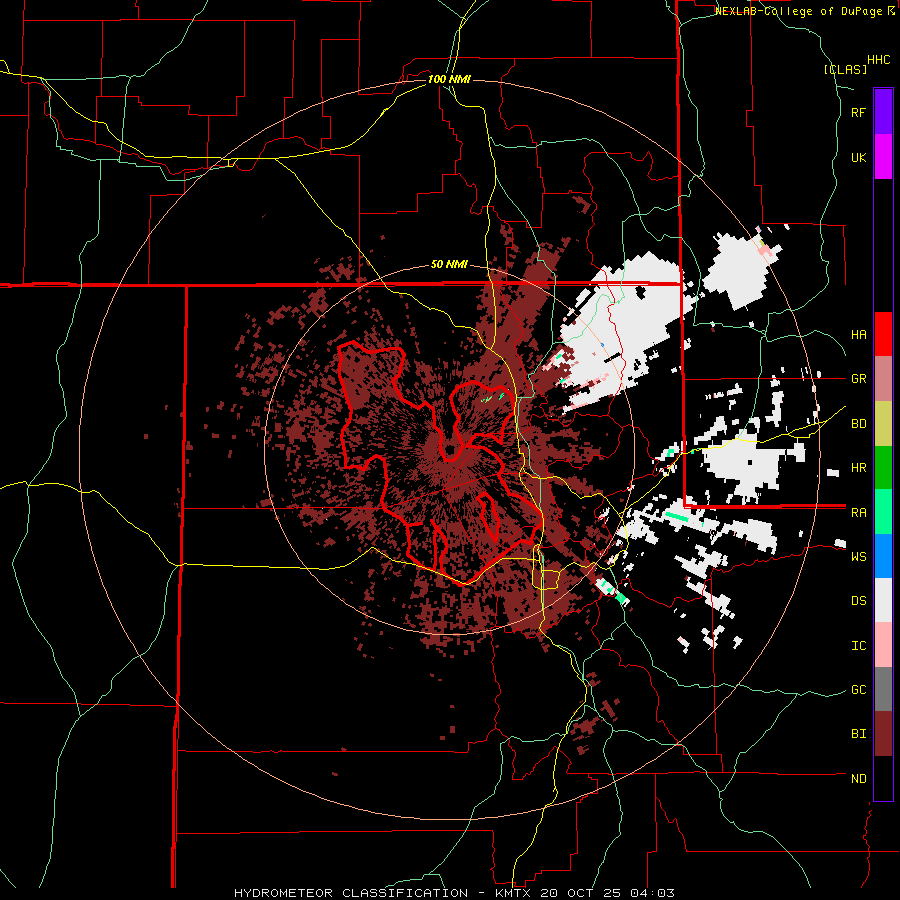Click the 50 NMI range ring label
The image size is (900, 900).
(449, 264)
